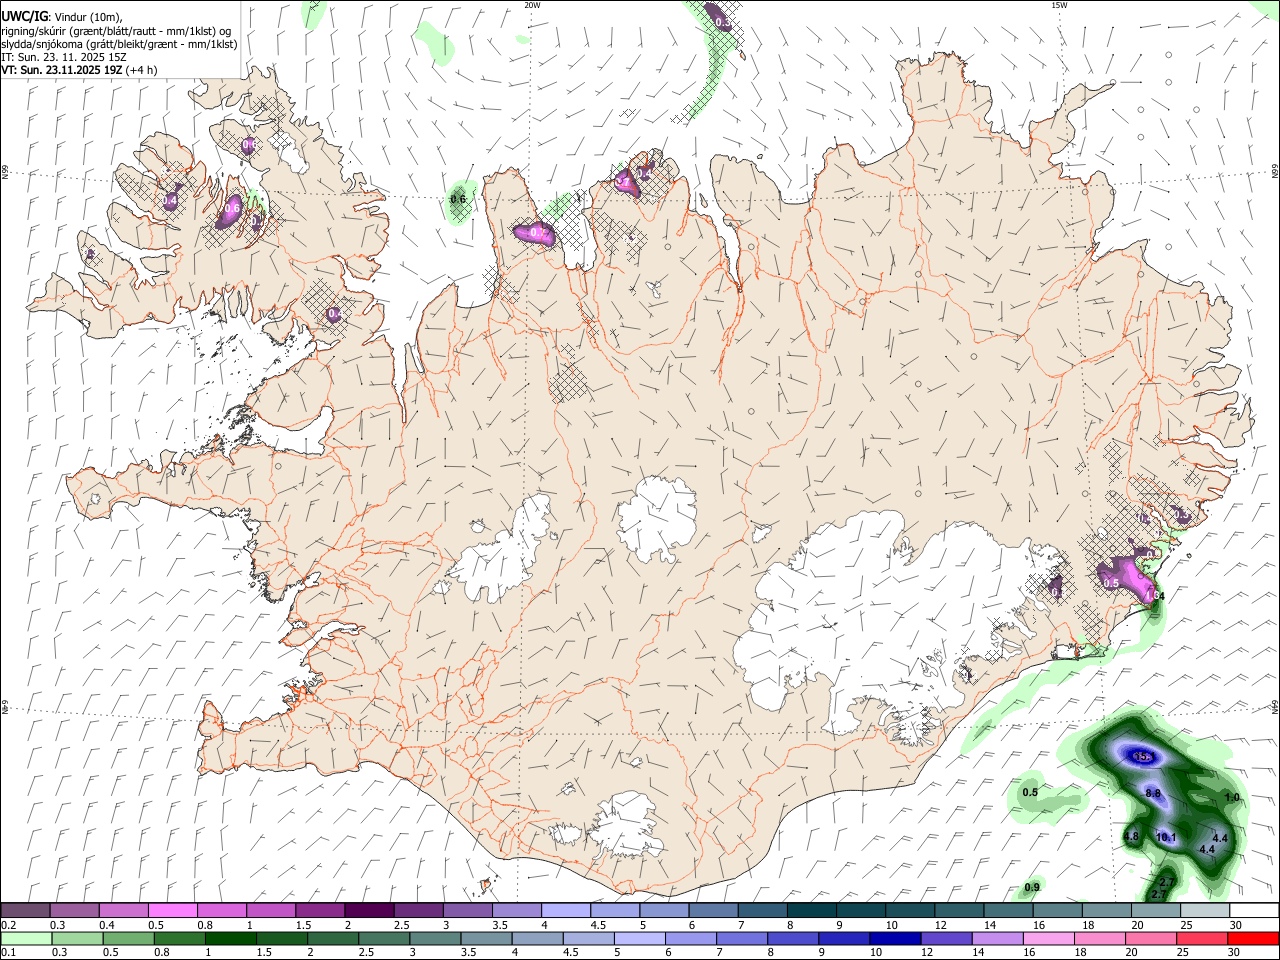Pick the purple 12 swatch in lower legend row

click(946, 939)
